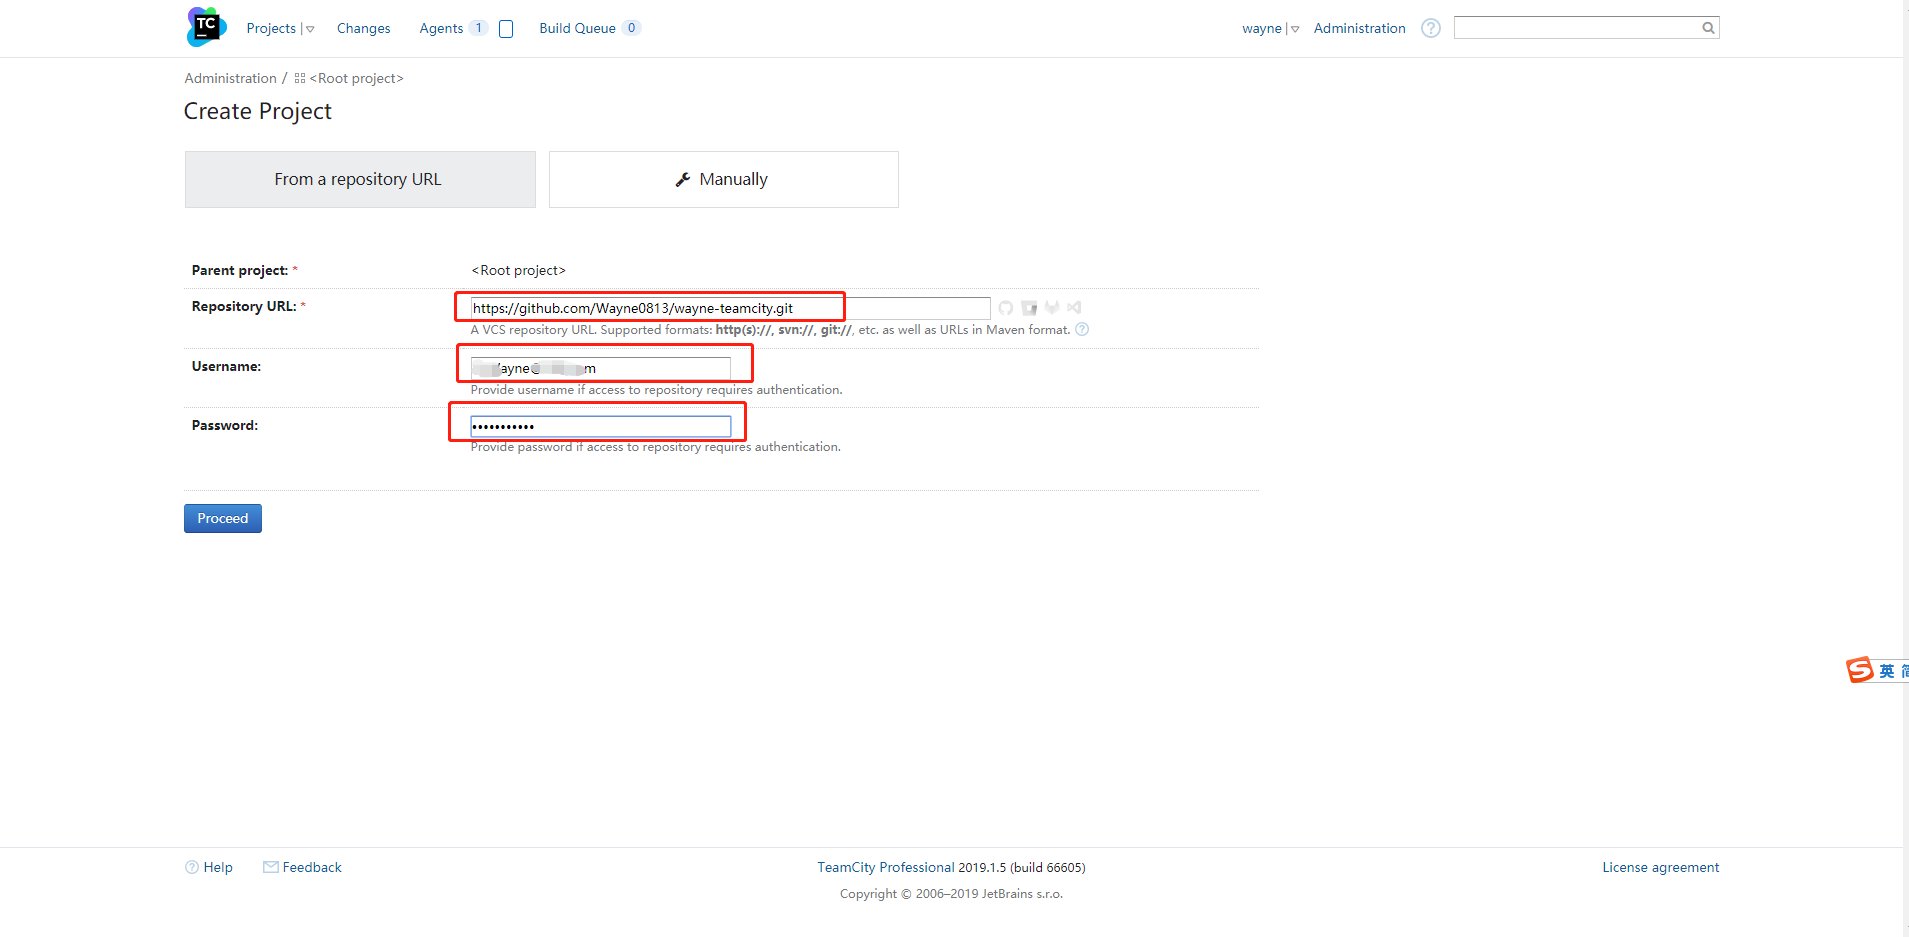Click the Root project breadcrumb link
The image size is (1909, 937).
(x=356, y=78)
